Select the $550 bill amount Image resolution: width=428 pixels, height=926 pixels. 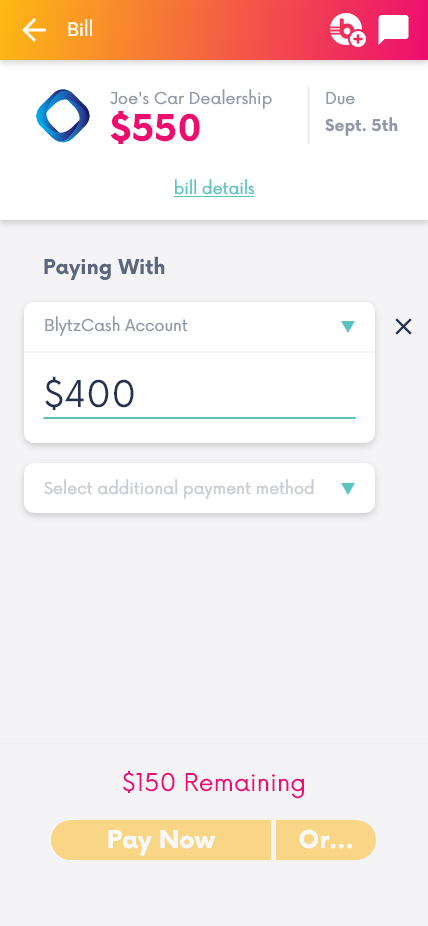155,128
